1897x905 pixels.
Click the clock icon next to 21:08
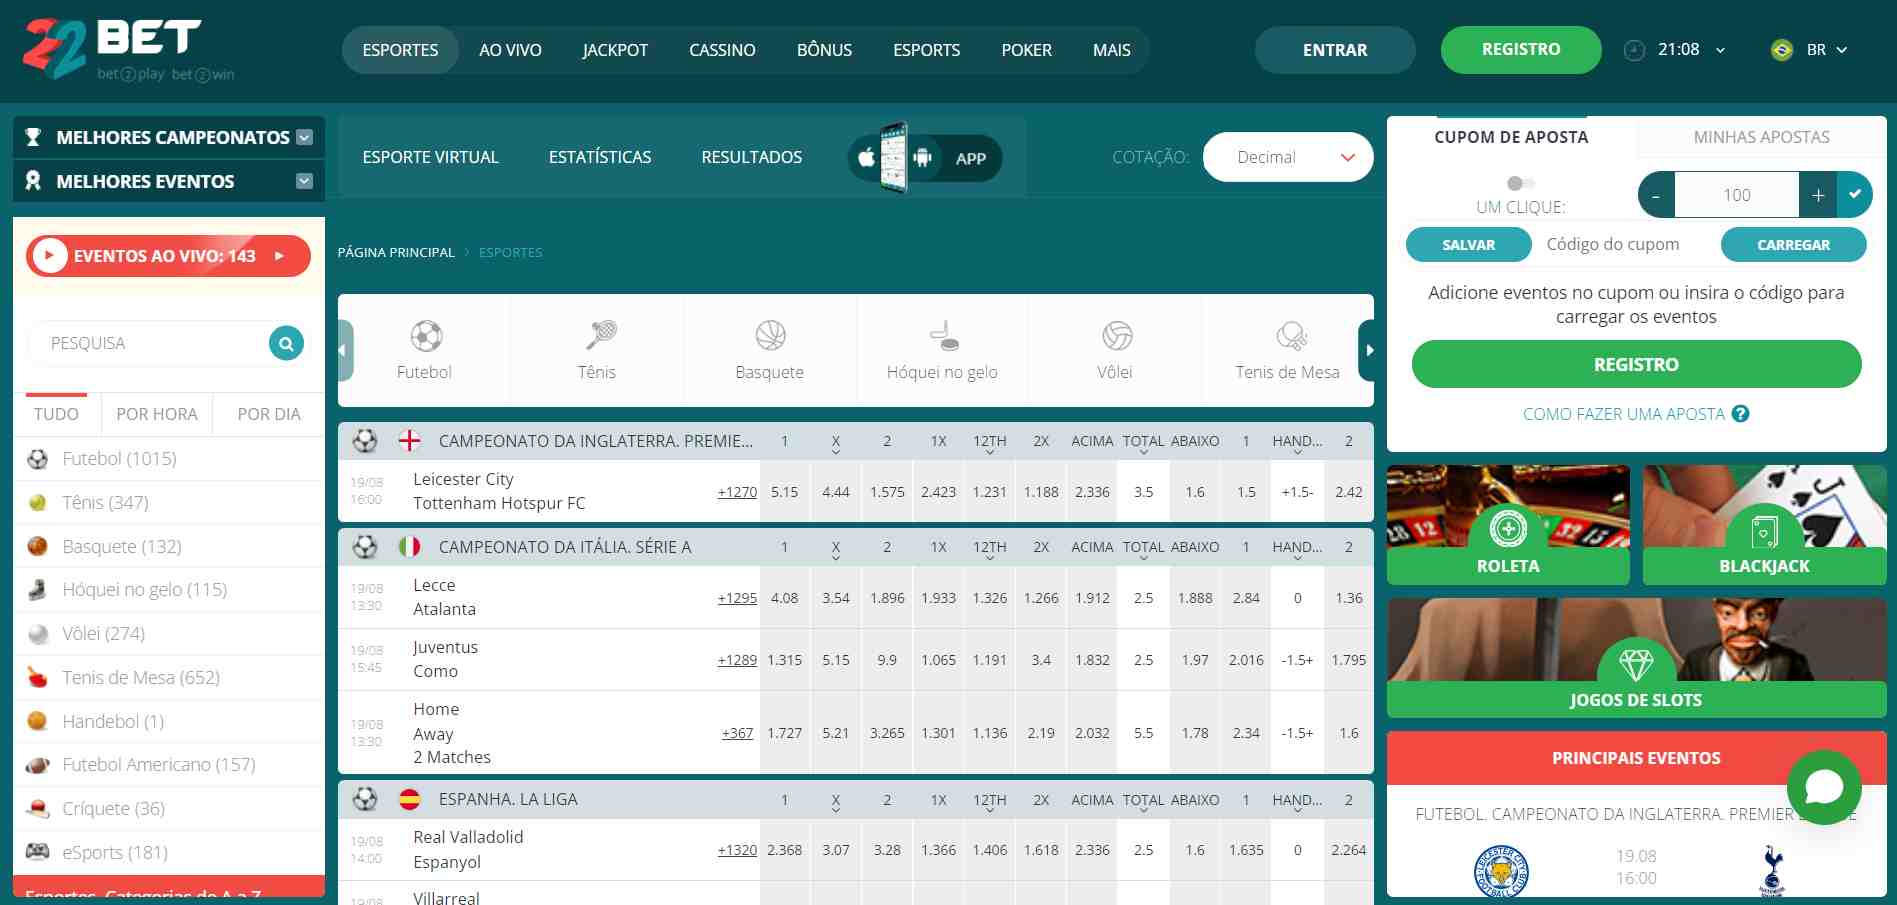[1634, 50]
